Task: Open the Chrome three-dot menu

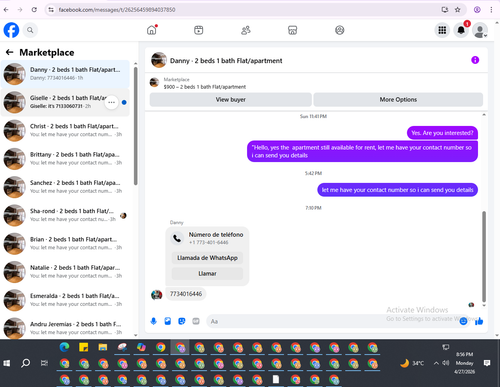Action: click(491, 10)
